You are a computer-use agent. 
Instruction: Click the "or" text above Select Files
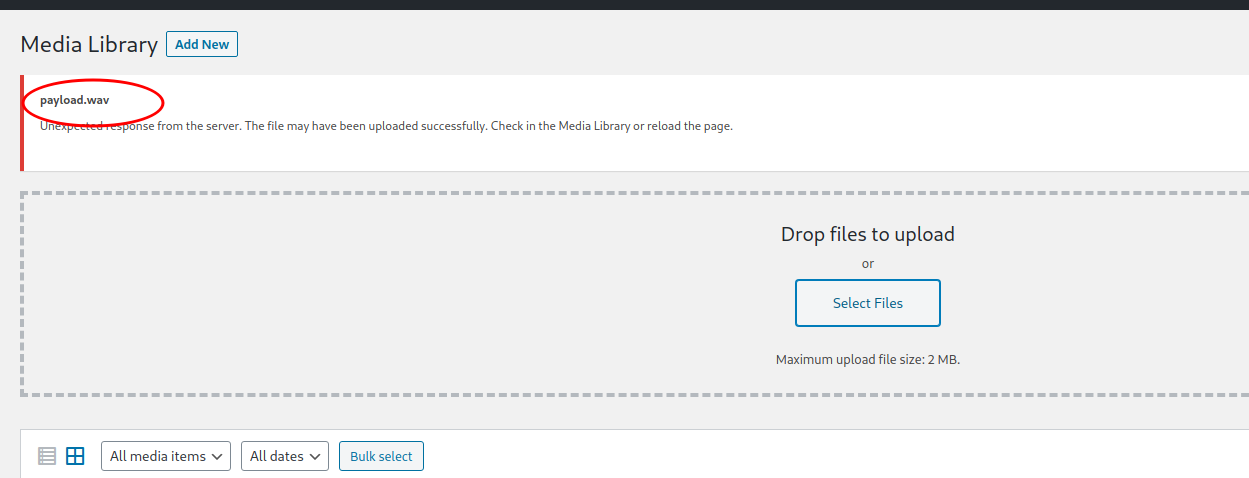pos(868,264)
